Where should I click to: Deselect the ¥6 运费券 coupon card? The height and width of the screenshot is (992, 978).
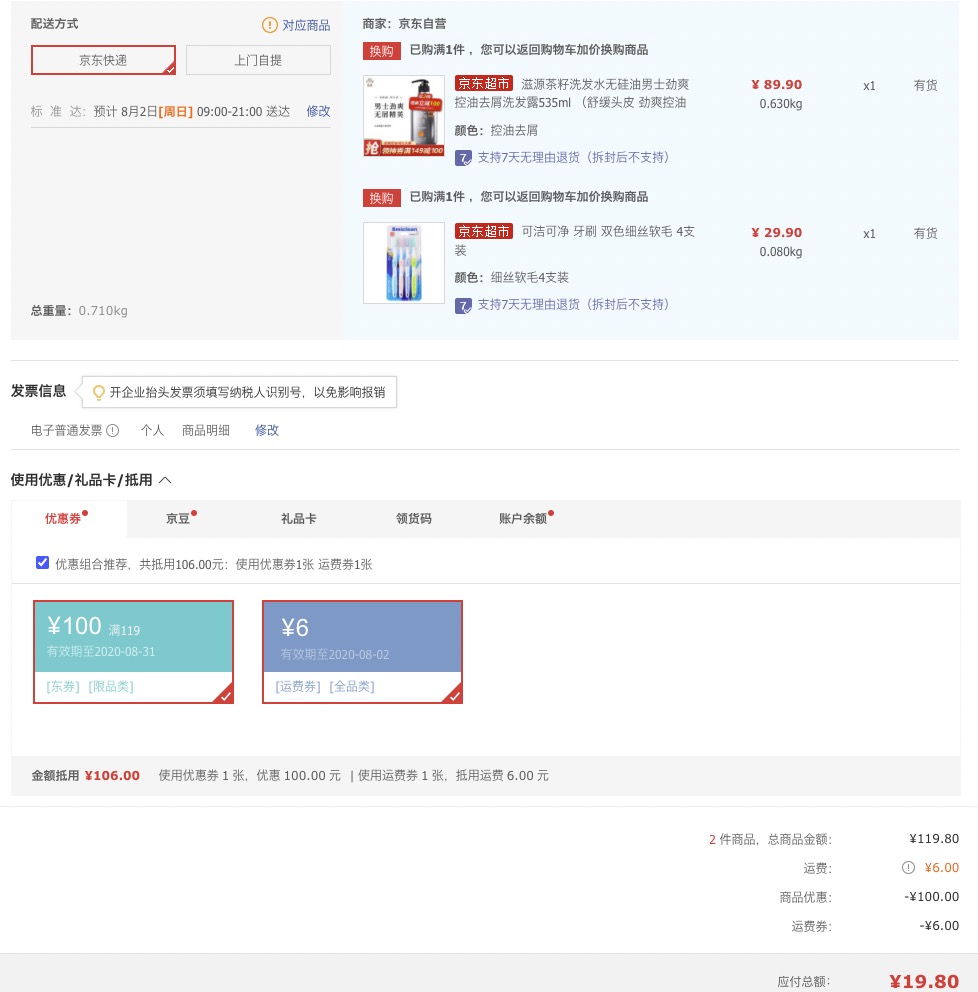pos(362,652)
